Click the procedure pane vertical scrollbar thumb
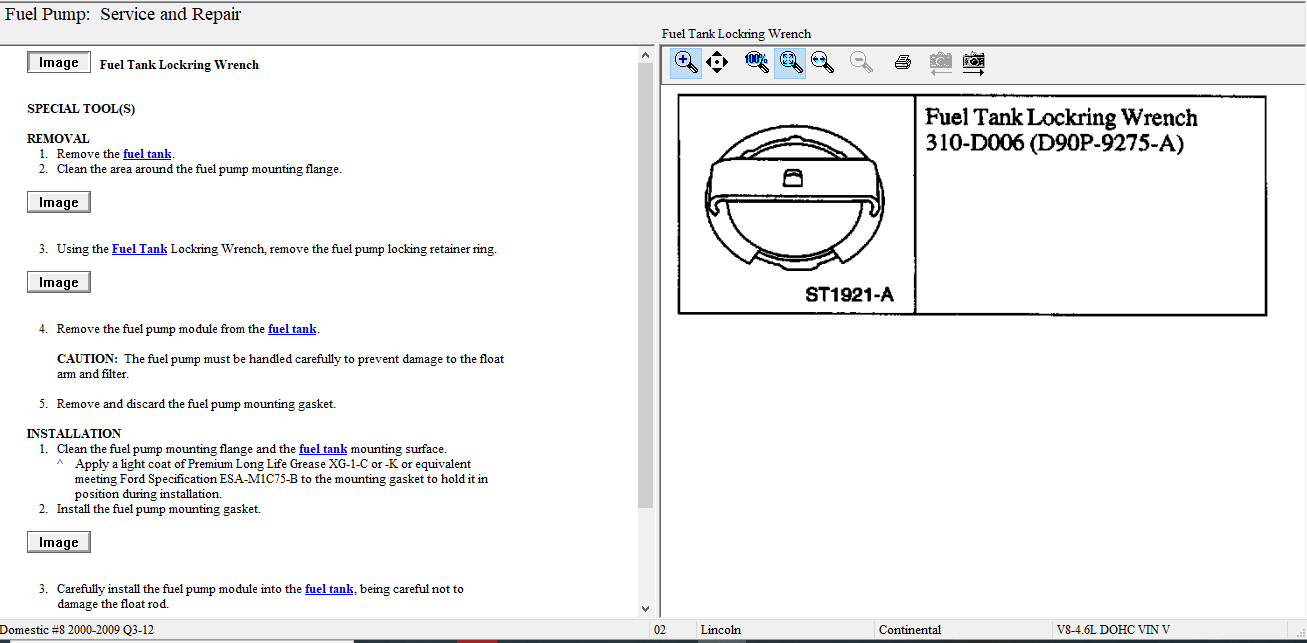Viewport: 1307px width, 643px height. (645, 285)
